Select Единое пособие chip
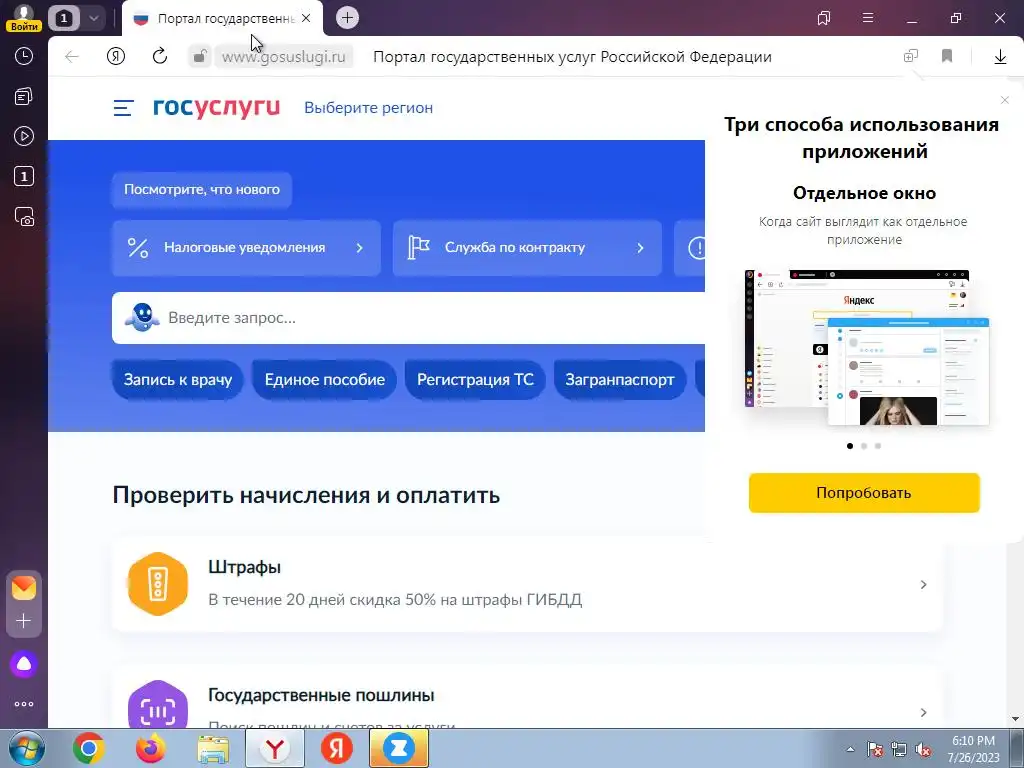 tap(325, 380)
